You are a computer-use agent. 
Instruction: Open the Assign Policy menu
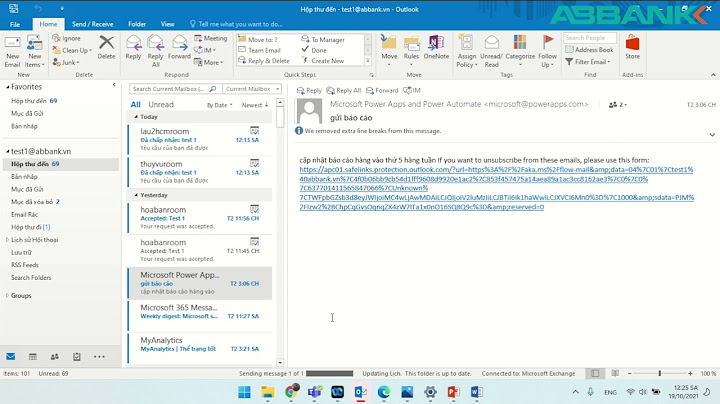pos(467,51)
